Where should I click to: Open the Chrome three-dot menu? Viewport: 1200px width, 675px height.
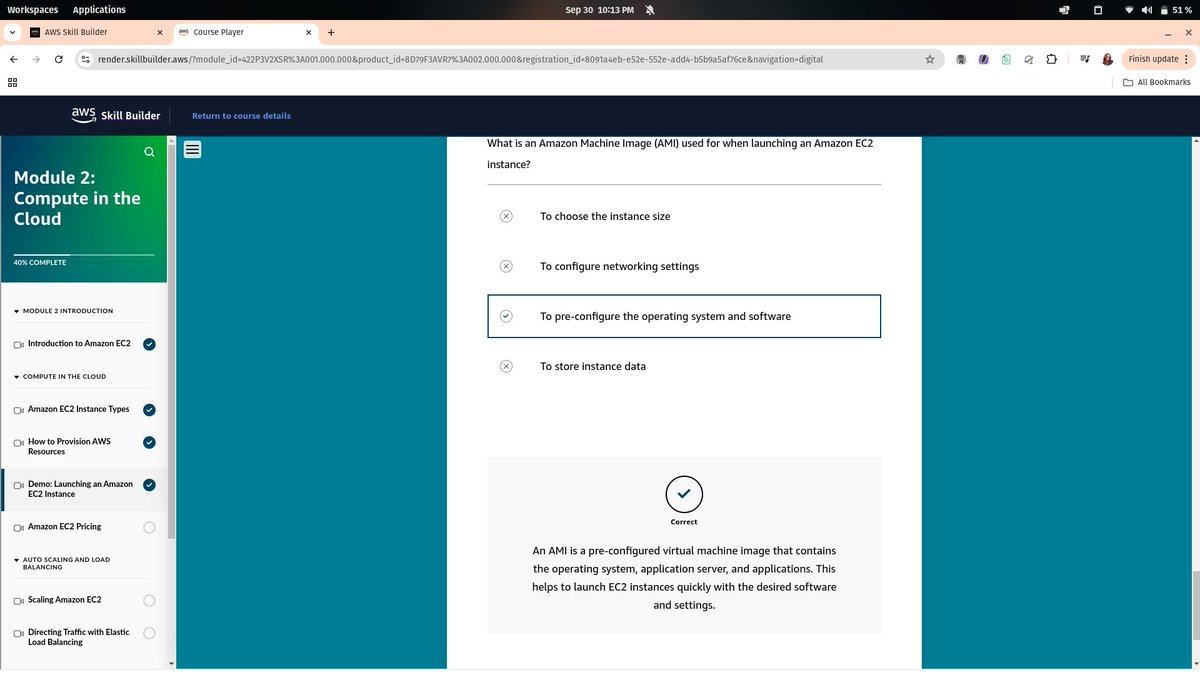point(1187,59)
